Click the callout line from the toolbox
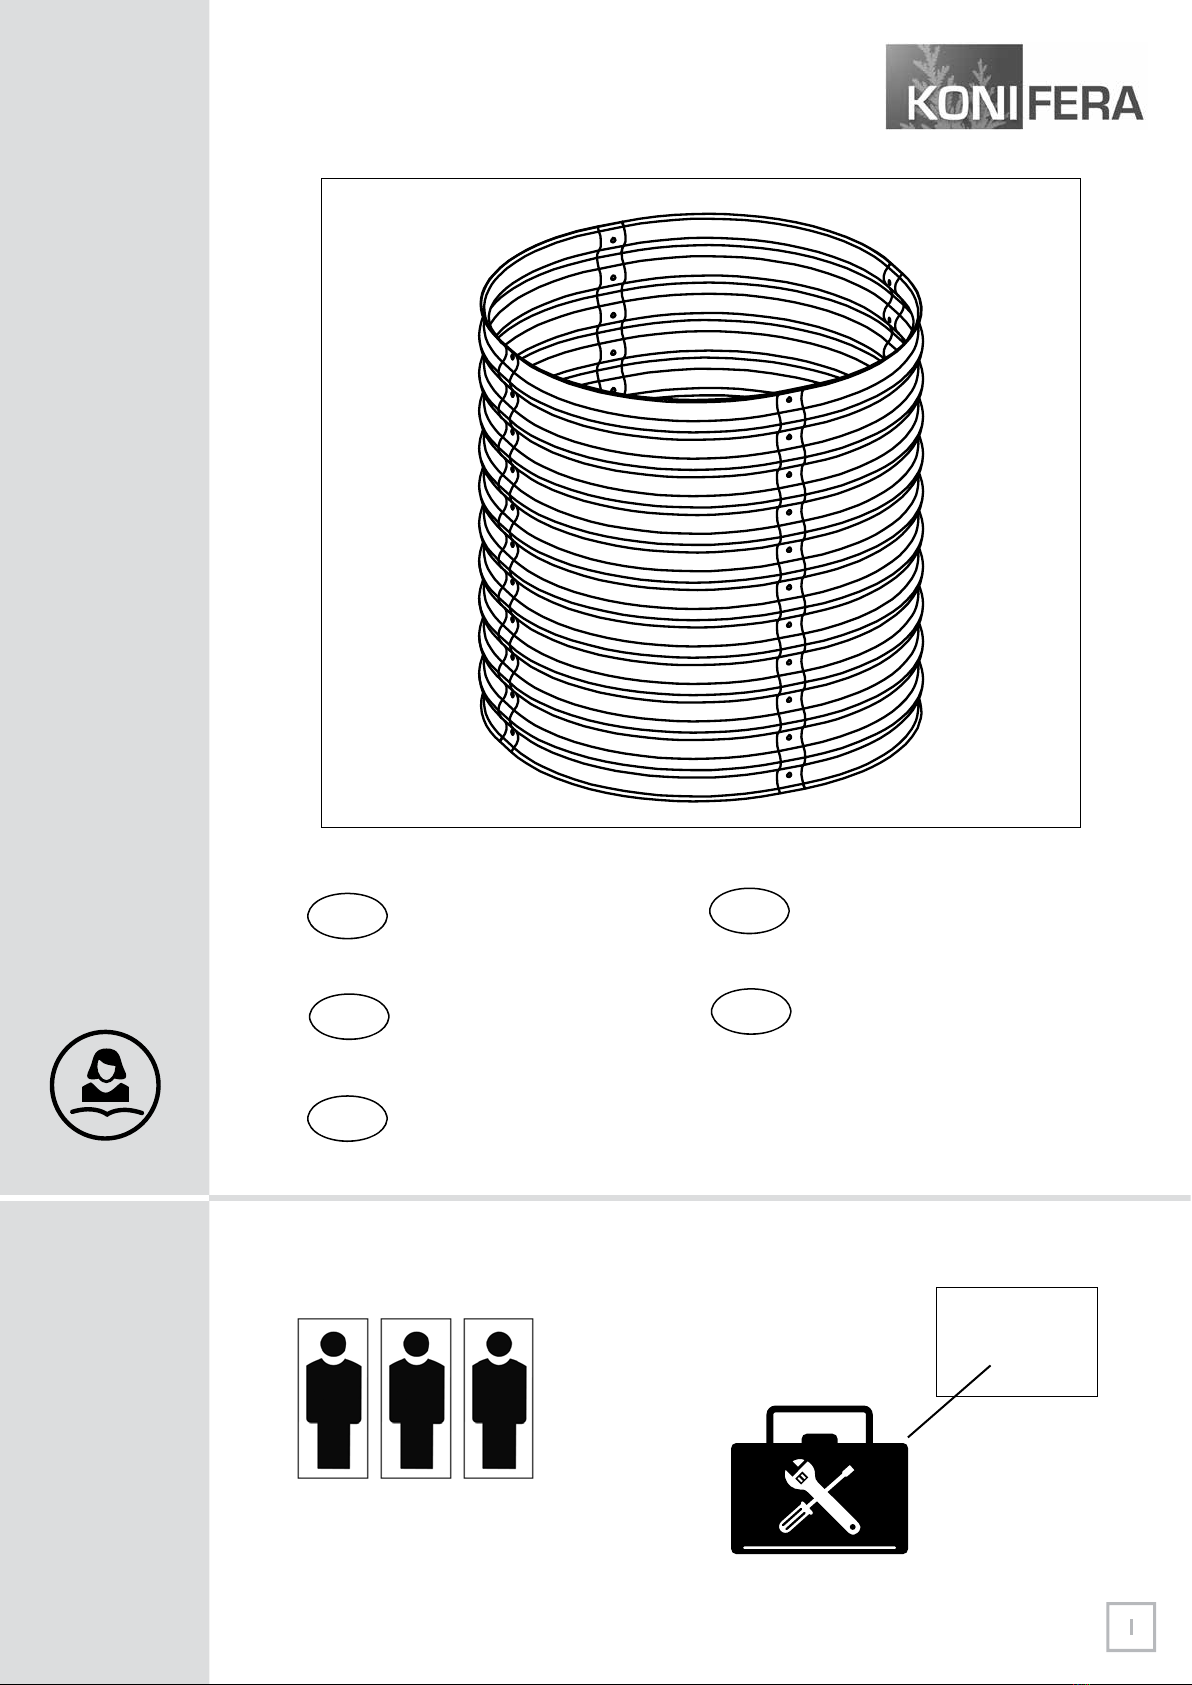Screen dimensions: 1192x1685 click(949, 1401)
